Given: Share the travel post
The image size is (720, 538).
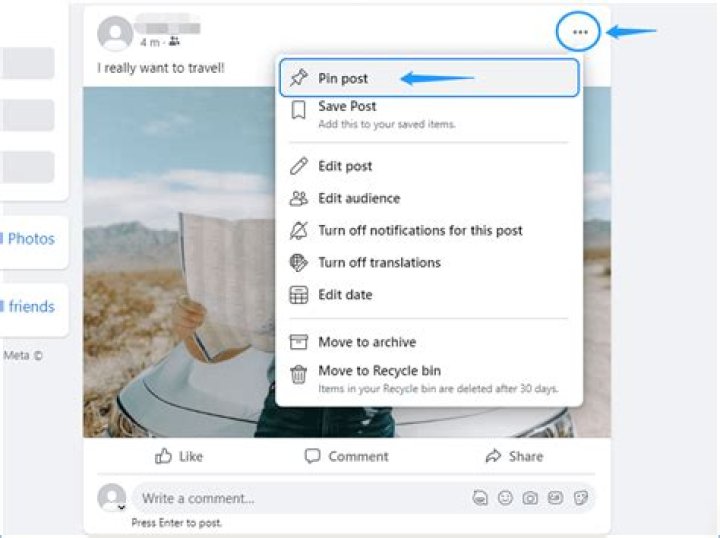Looking at the screenshot, I should (x=514, y=456).
